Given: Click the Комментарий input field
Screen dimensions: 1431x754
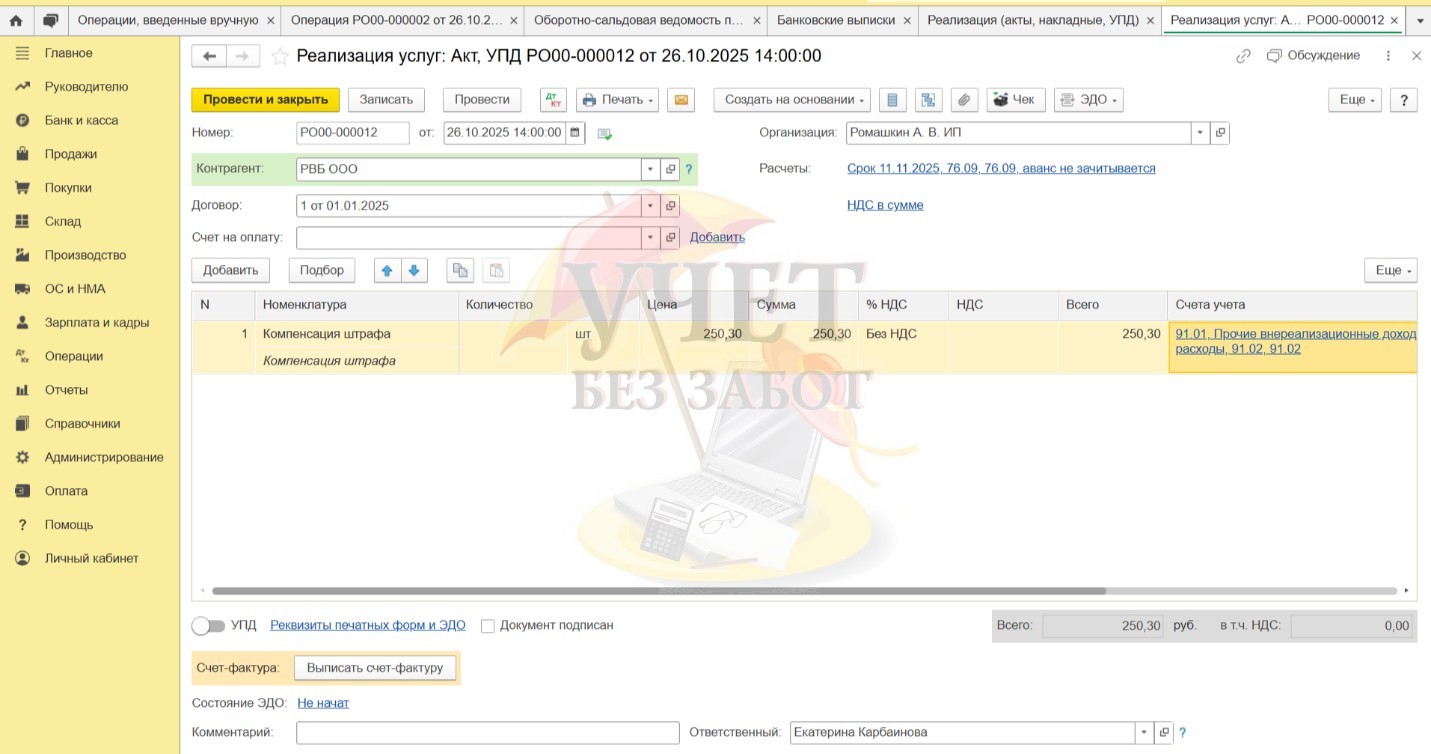Looking at the screenshot, I should (x=487, y=733).
